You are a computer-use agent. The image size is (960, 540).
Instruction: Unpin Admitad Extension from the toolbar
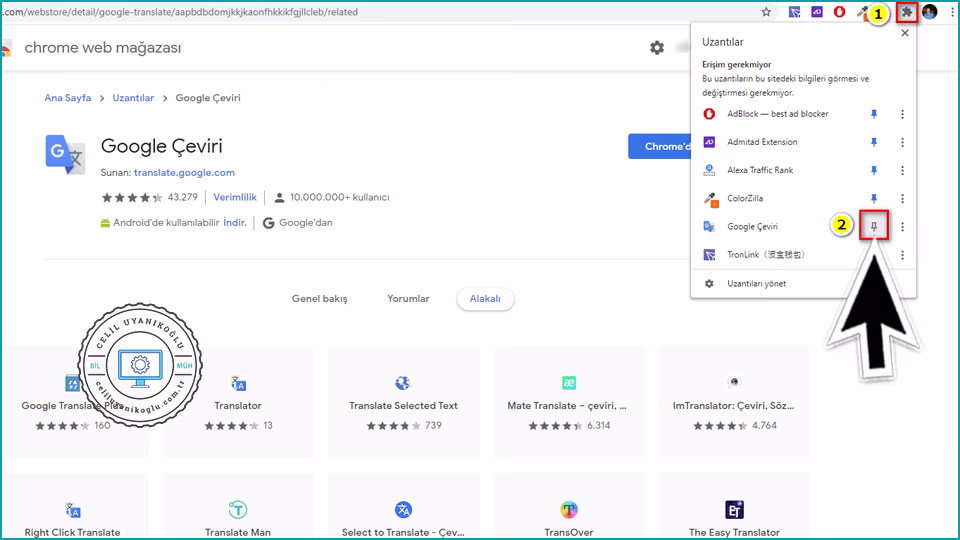tap(874, 142)
